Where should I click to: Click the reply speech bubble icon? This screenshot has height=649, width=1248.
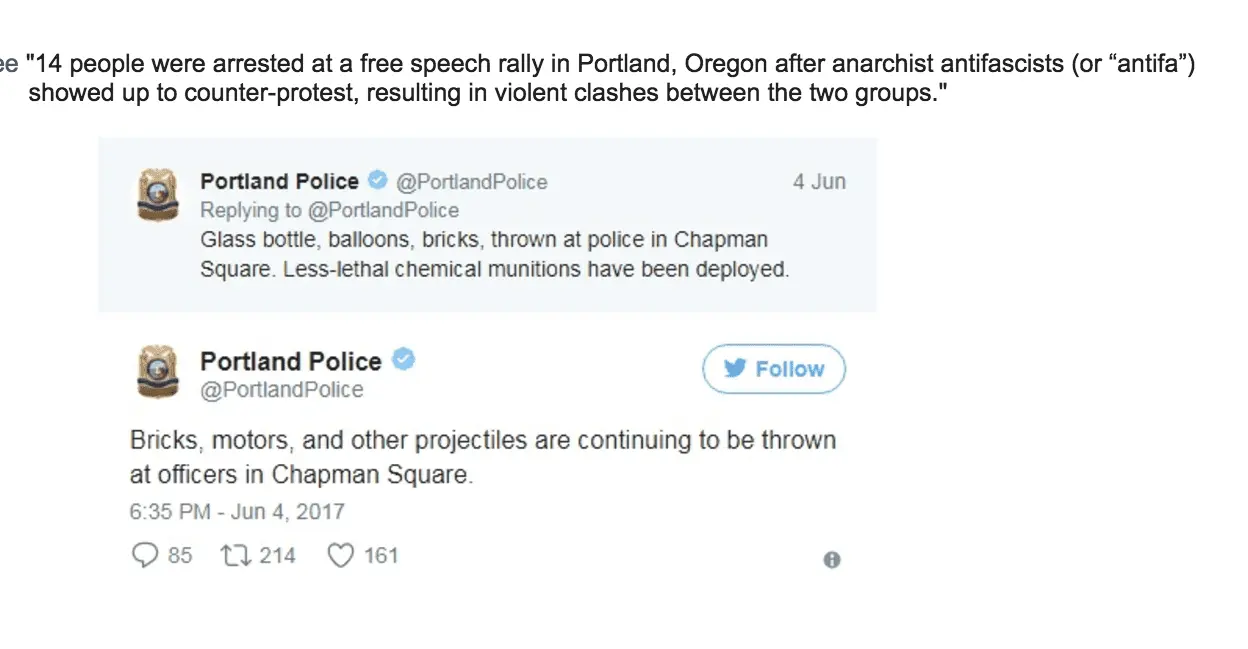pyautogui.click(x=145, y=555)
